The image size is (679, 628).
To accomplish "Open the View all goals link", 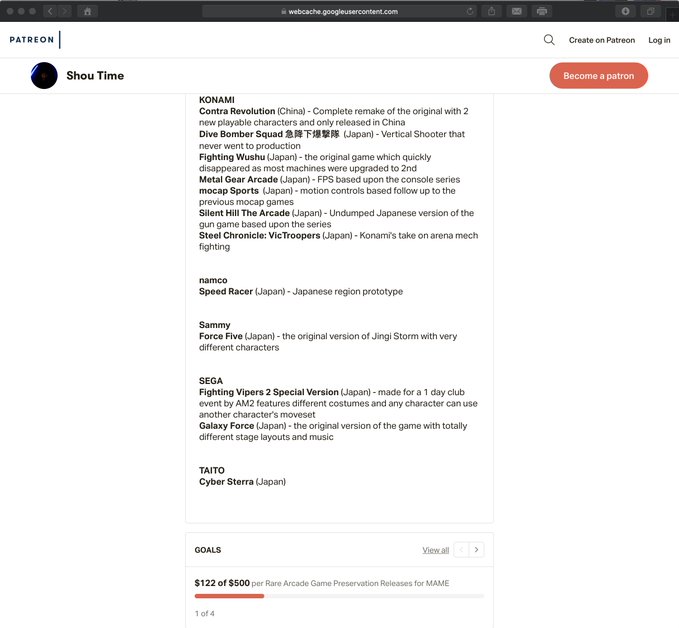I will point(436,550).
